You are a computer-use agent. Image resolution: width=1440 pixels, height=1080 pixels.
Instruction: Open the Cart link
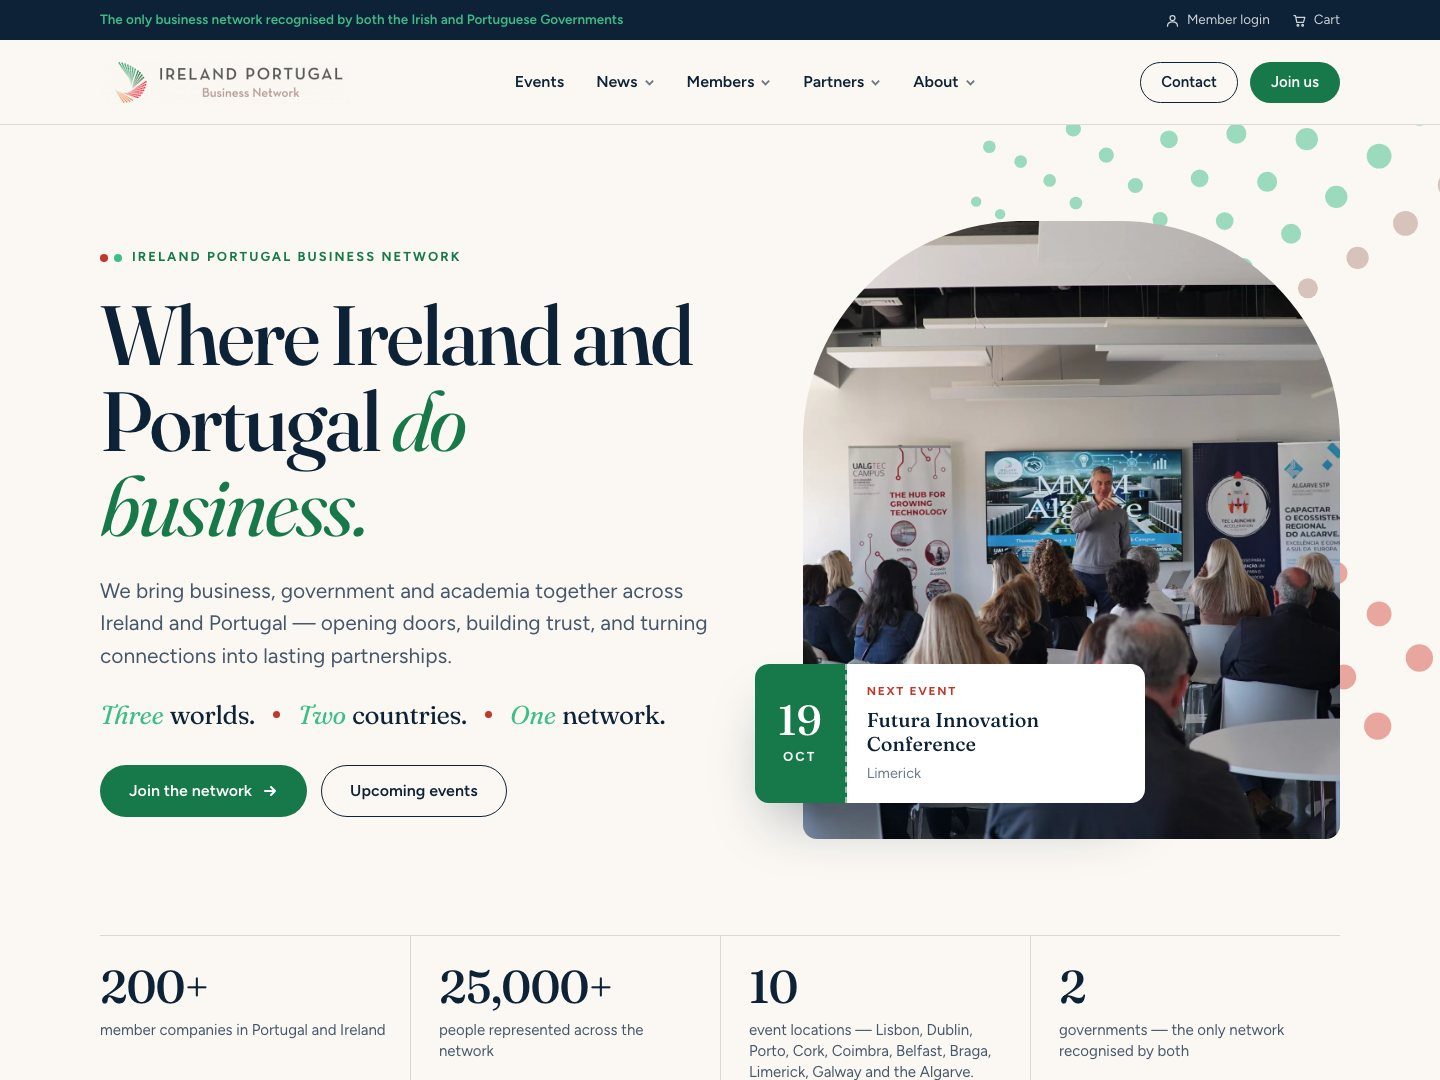(1316, 20)
